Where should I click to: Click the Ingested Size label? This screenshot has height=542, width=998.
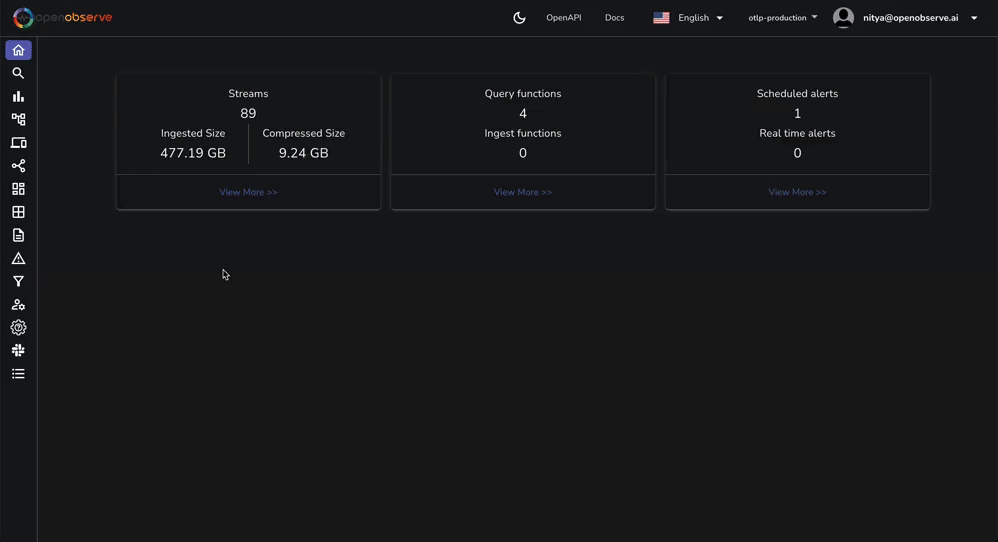click(193, 133)
